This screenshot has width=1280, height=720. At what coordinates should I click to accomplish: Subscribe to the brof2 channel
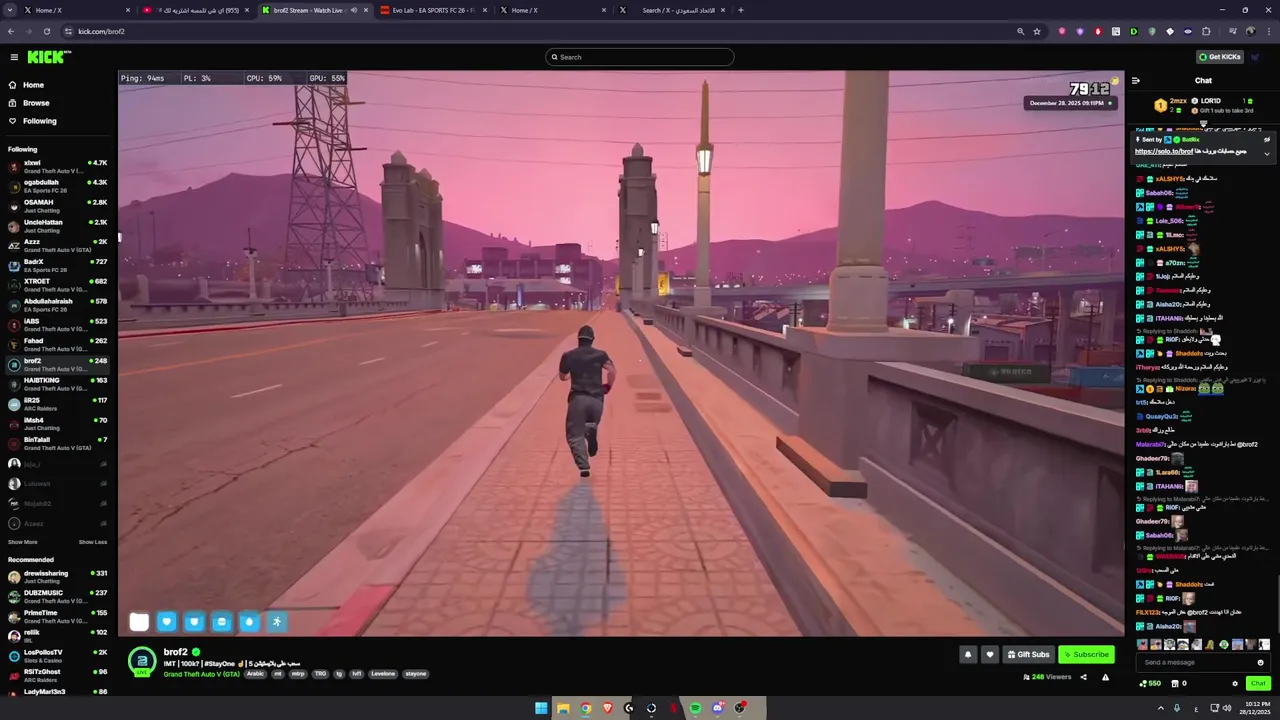(1086, 655)
